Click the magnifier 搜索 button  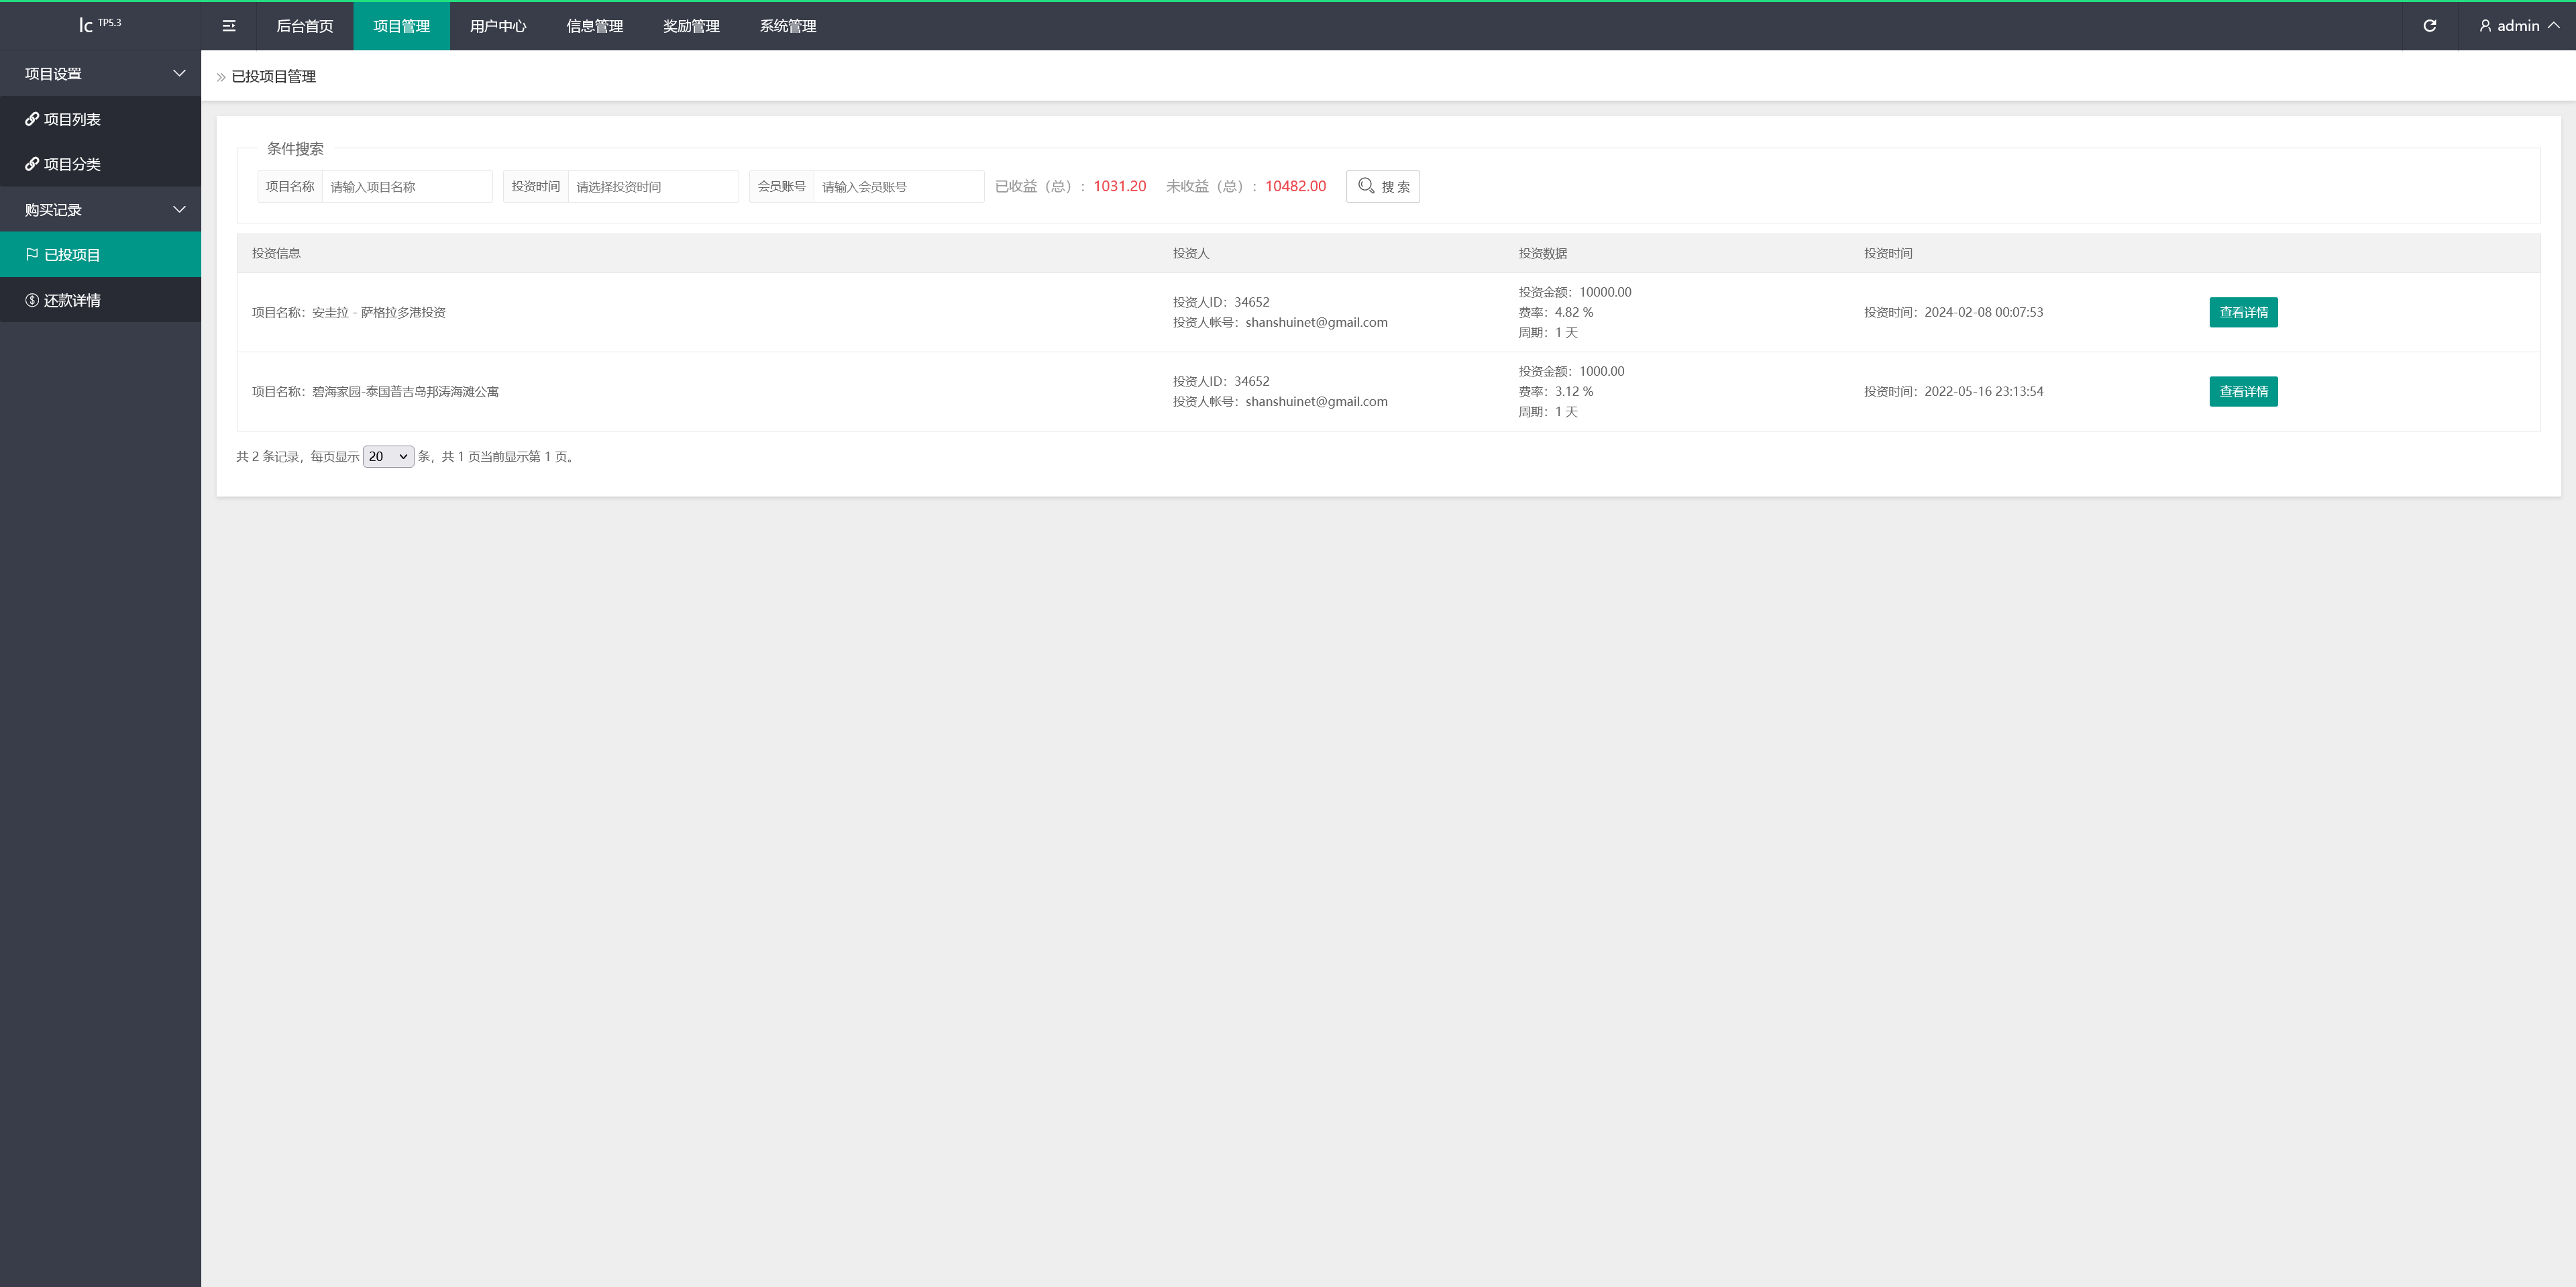pos(1382,187)
